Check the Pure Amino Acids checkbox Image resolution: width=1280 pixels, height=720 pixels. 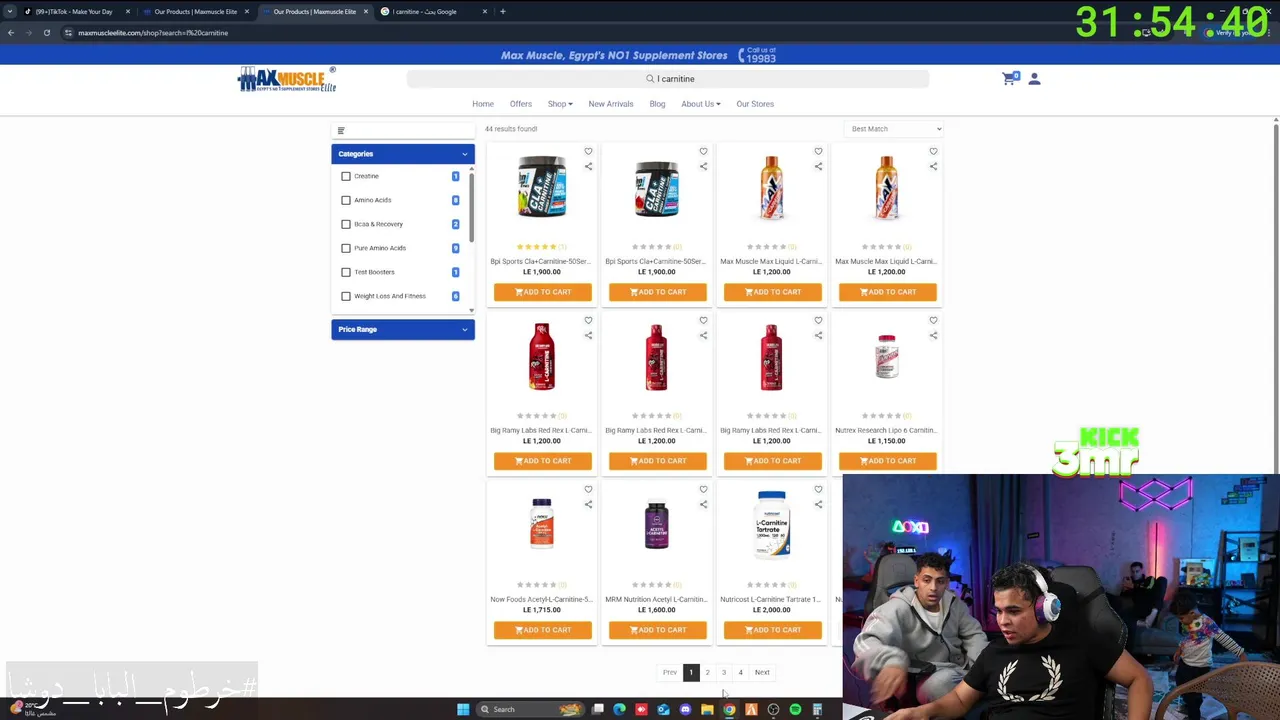346,248
